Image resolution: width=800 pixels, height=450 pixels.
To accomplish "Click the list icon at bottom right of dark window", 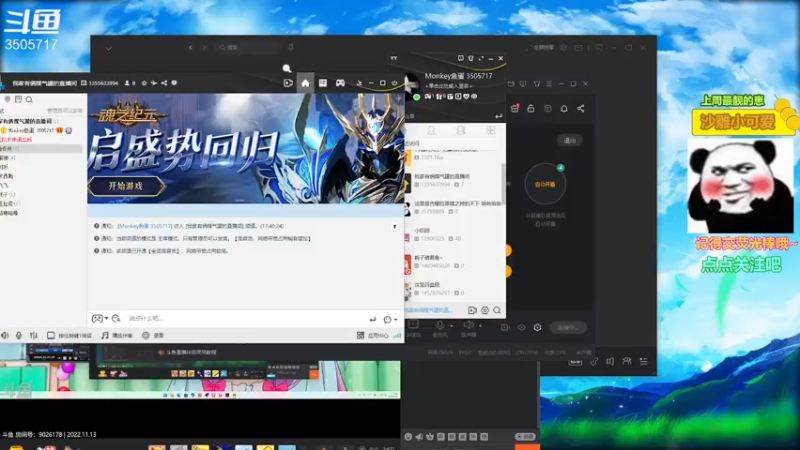I will (x=643, y=361).
